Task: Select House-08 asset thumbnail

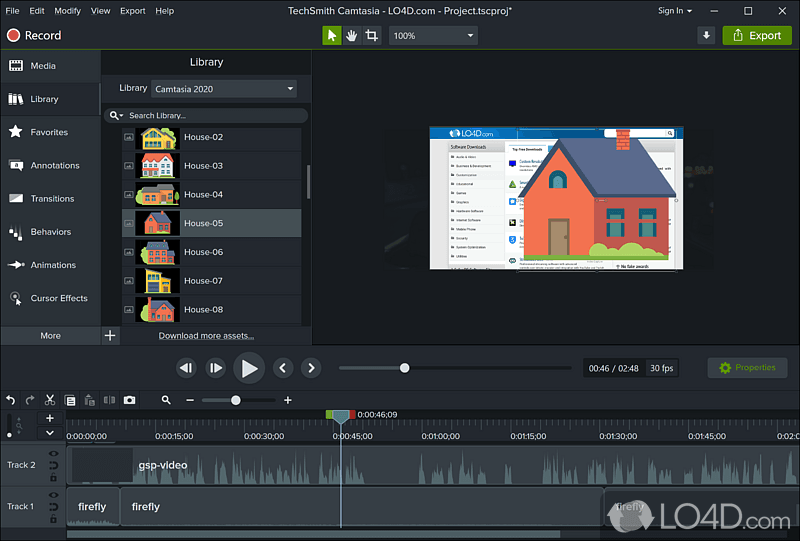Action: [158, 309]
